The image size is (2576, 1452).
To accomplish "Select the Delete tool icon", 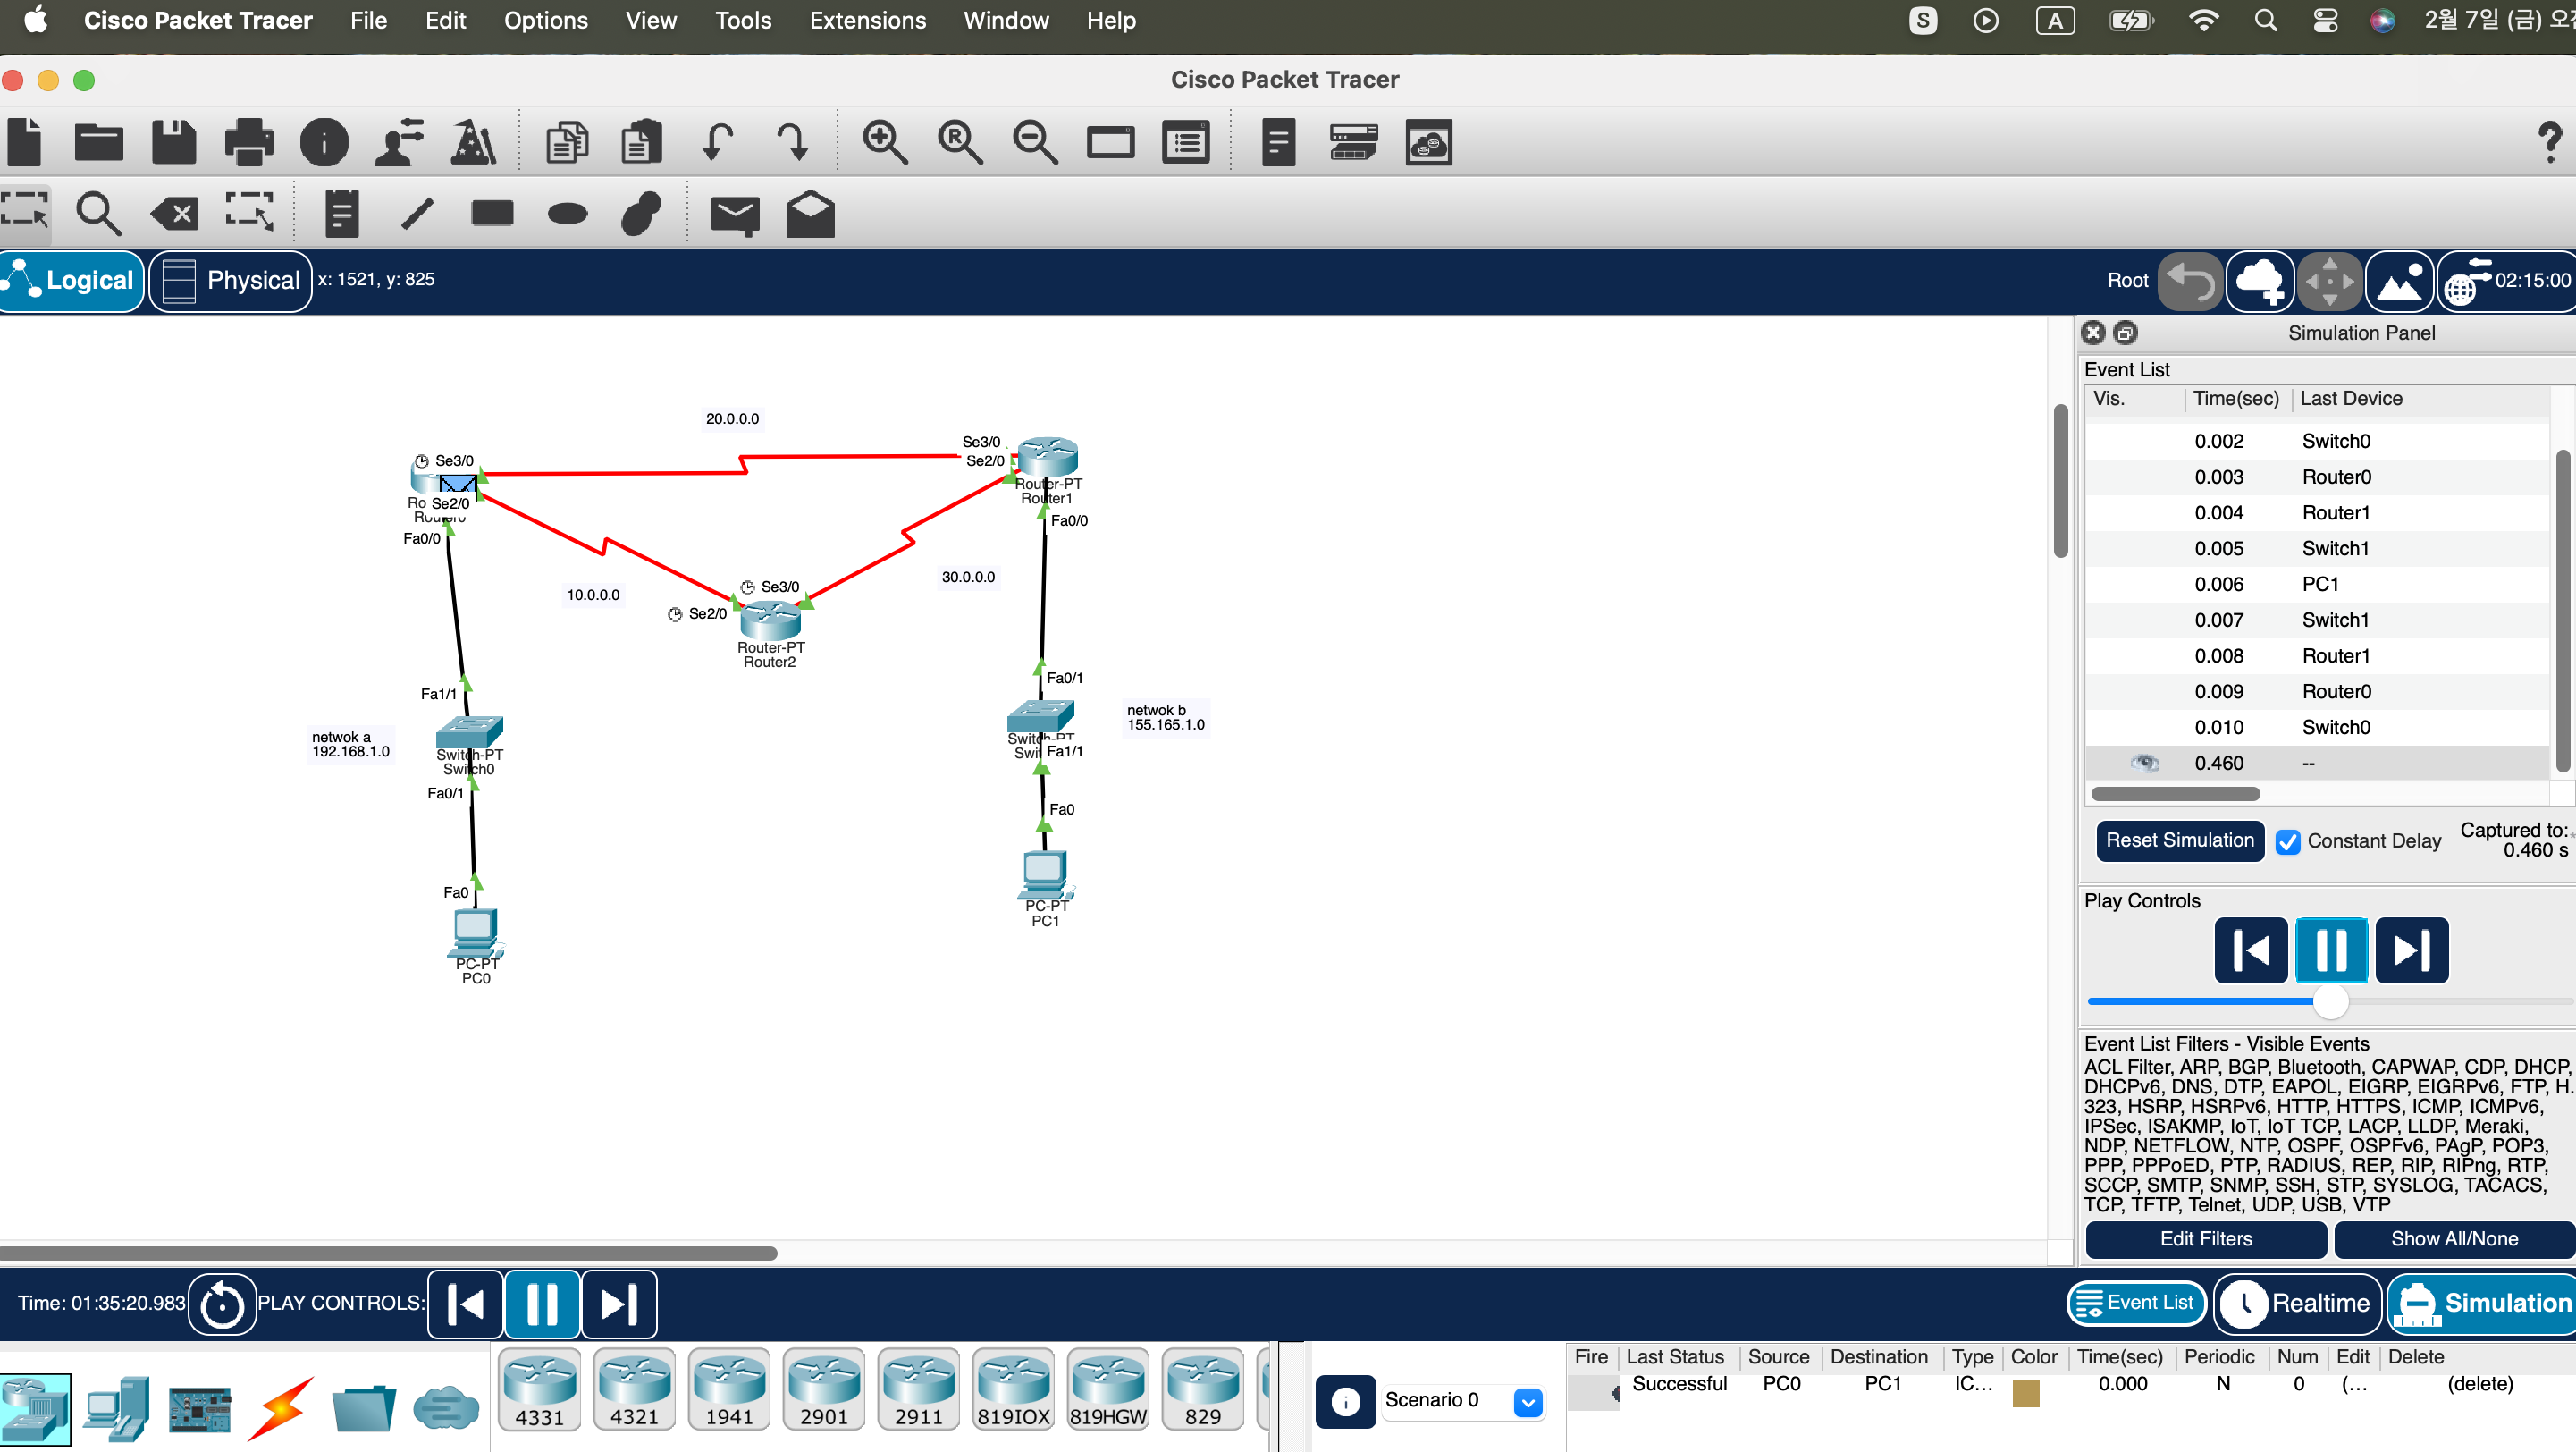I will tap(175, 213).
